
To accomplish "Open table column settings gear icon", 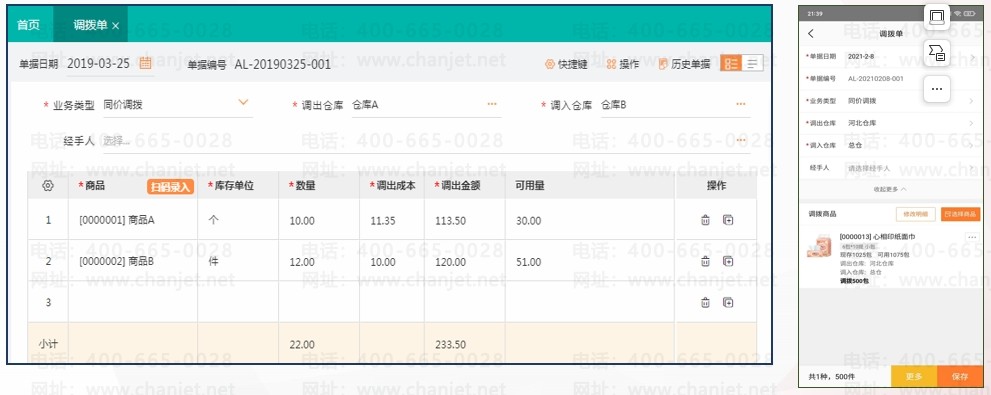I will (47, 186).
